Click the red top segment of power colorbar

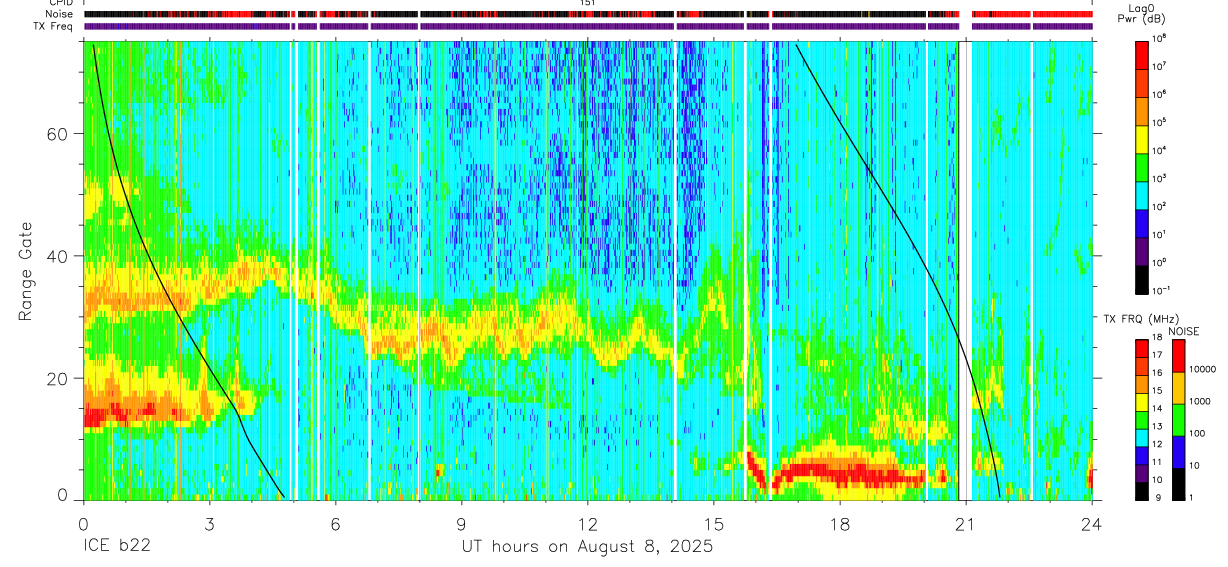(1142, 53)
